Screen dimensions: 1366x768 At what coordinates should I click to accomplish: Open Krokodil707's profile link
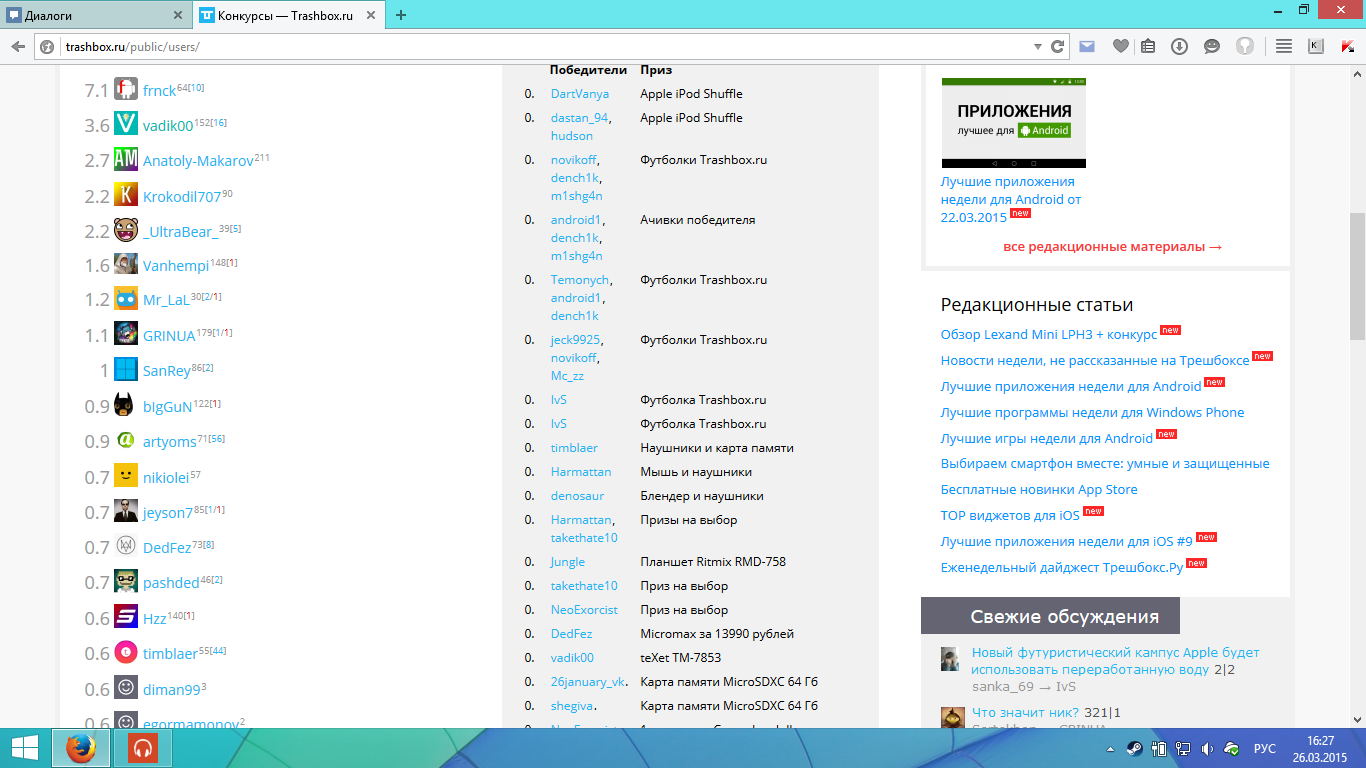(x=182, y=196)
